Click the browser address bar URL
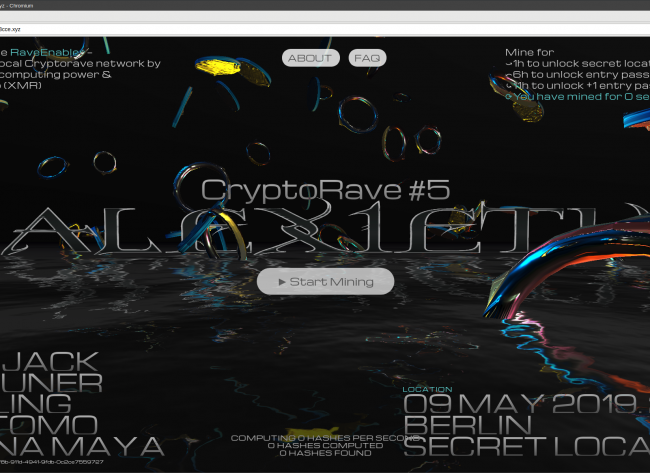This screenshot has height=473, width=650. pos(10,29)
